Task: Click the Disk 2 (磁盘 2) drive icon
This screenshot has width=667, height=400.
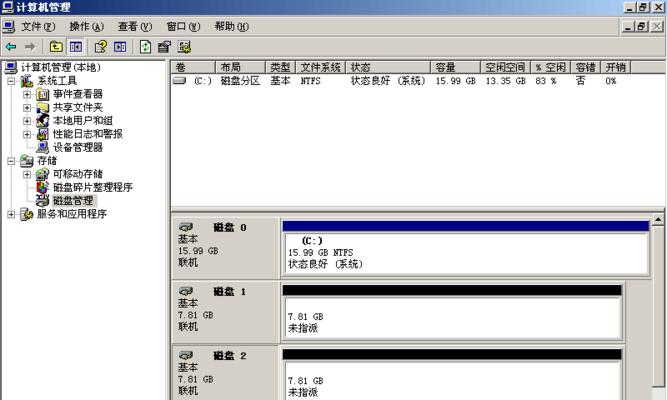Action: tap(185, 355)
